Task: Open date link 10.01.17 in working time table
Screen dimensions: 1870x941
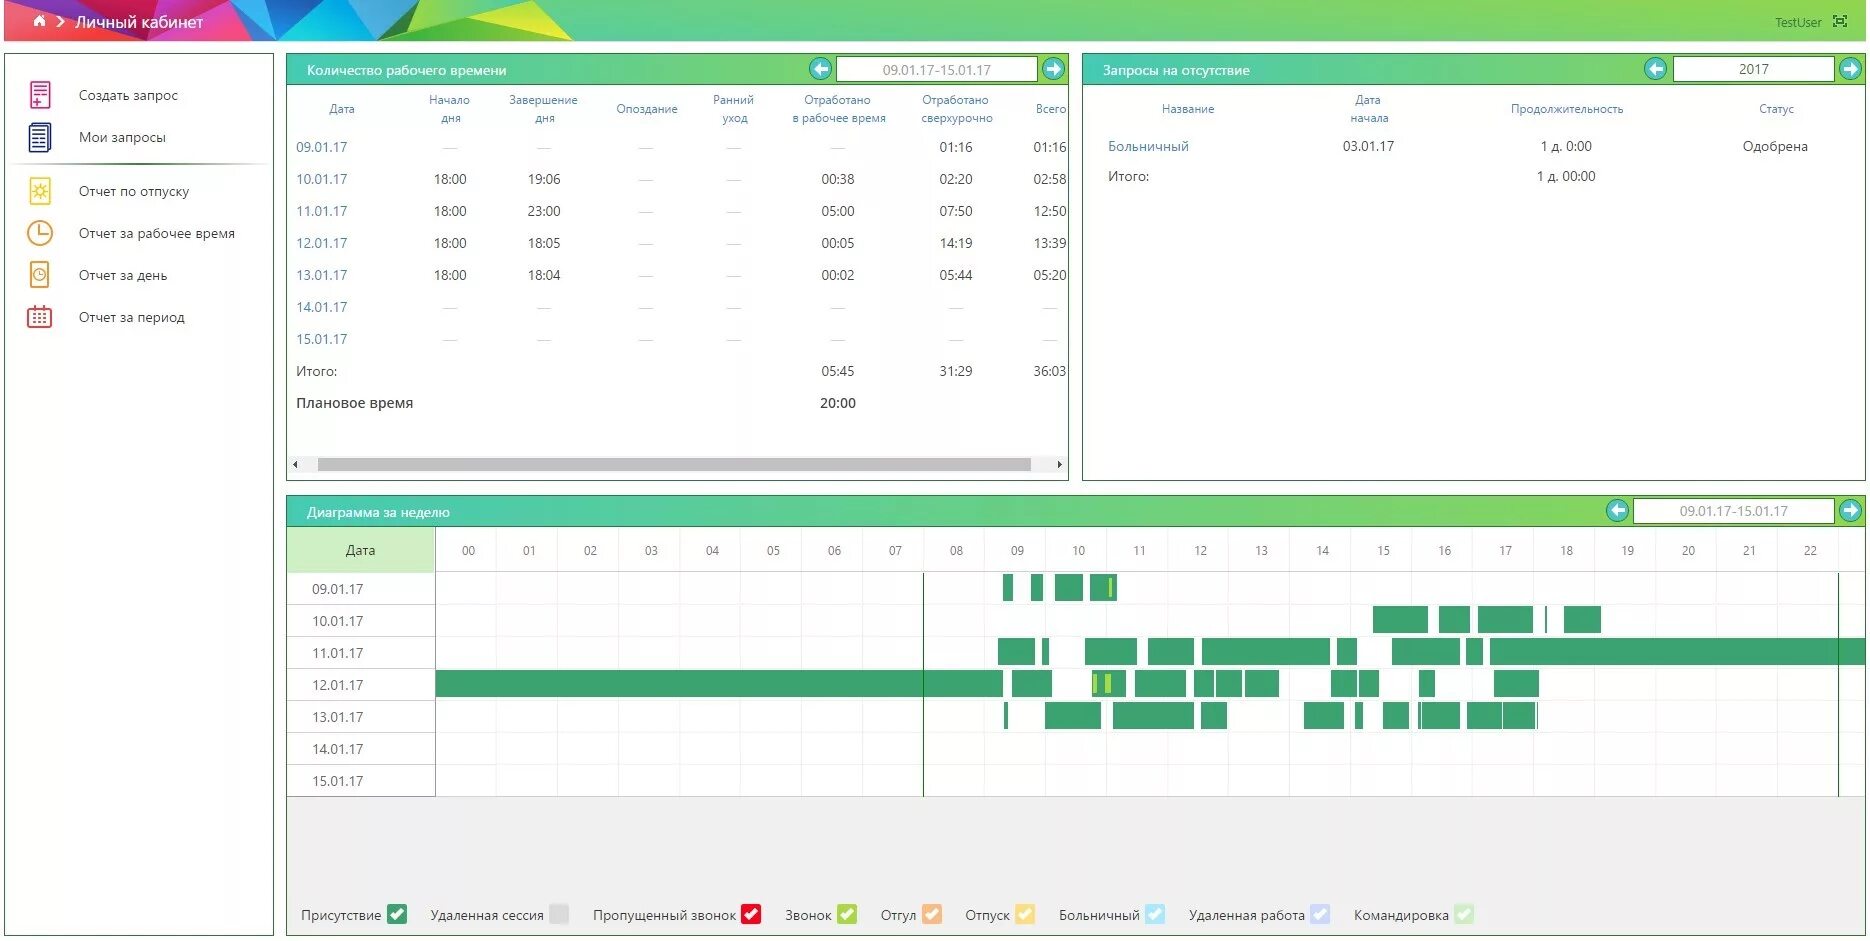Action: click(x=322, y=179)
